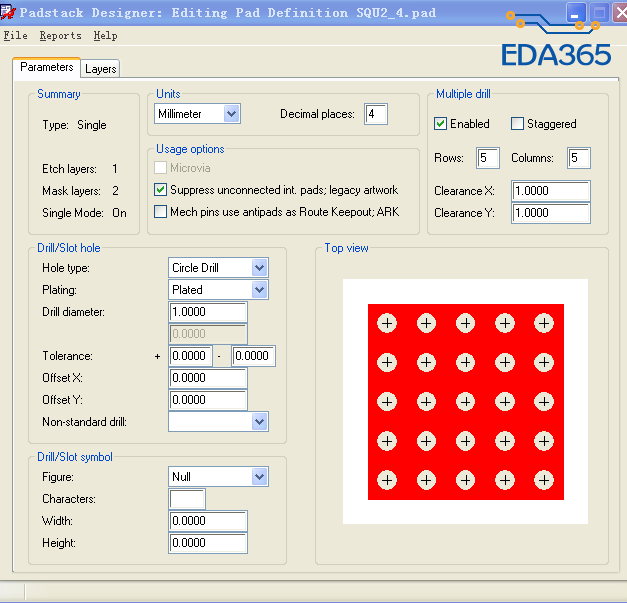Click the Decimal places field
627x603 pixels.
point(375,114)
